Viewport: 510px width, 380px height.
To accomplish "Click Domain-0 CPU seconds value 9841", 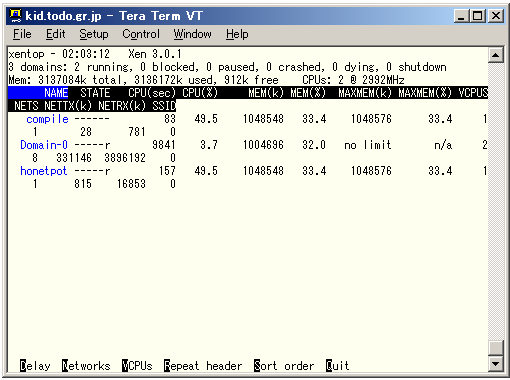I will click(x=164, y=145).
